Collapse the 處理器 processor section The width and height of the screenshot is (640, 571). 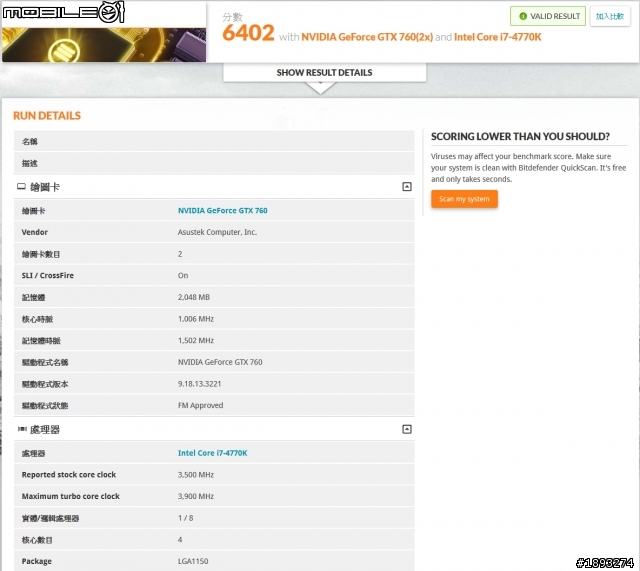click(407, 429)
